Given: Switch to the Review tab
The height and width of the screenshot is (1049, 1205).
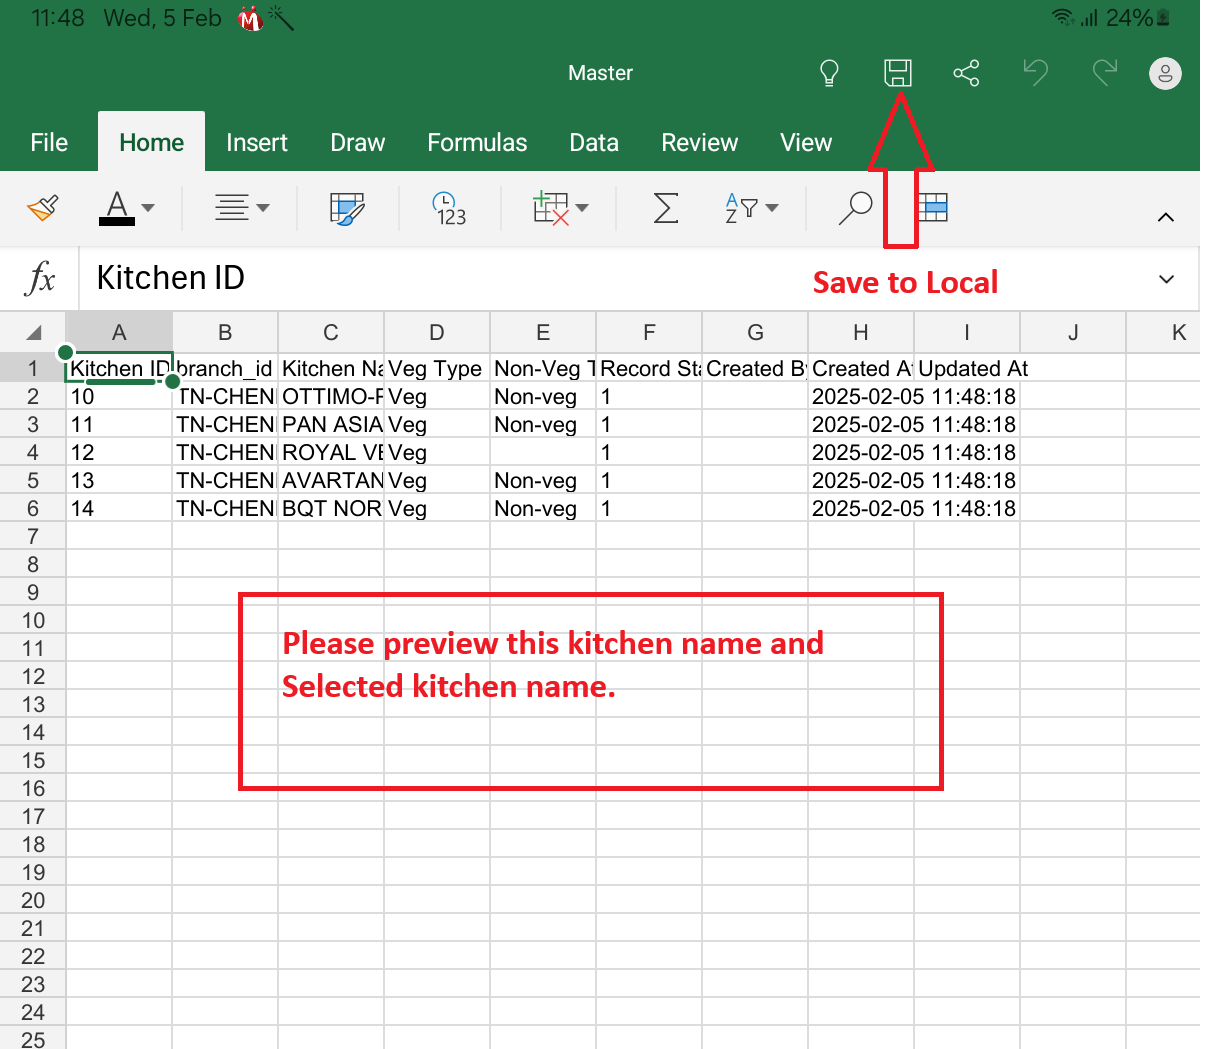Looking at the screenshot, I should pos(699,143).
